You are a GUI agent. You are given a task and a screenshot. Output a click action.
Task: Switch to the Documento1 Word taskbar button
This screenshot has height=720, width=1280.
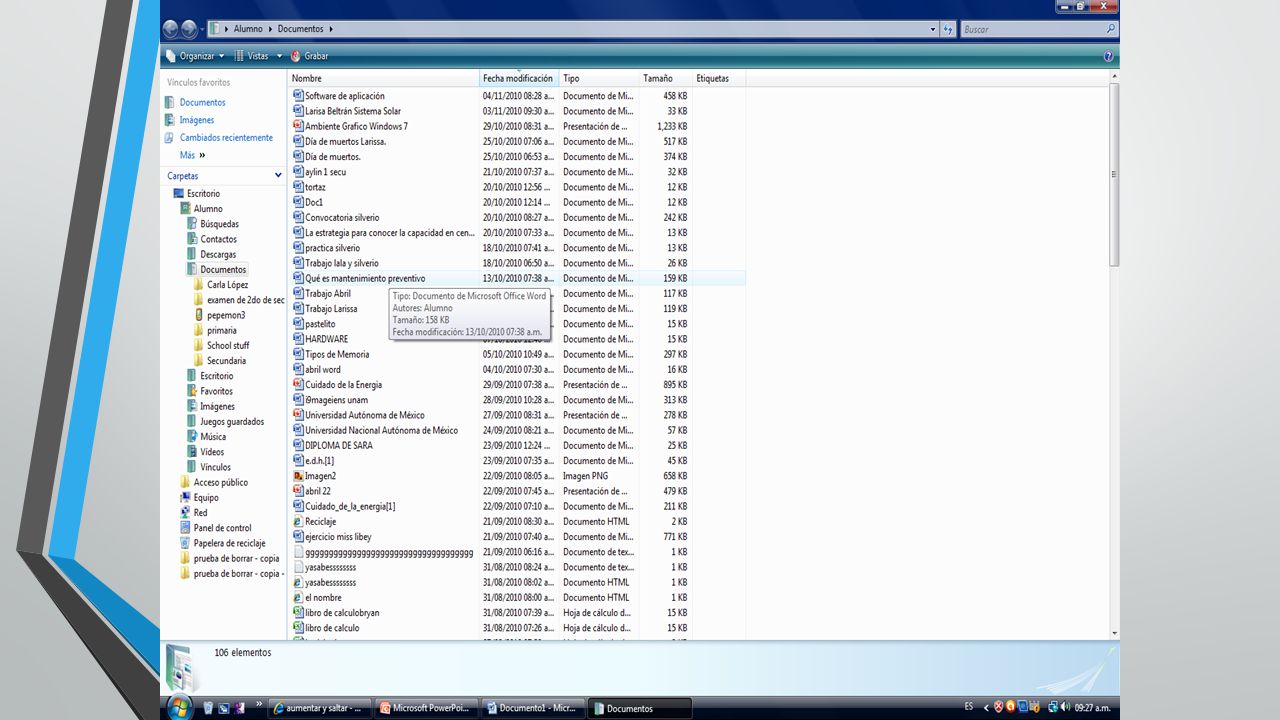click(533, 708)
